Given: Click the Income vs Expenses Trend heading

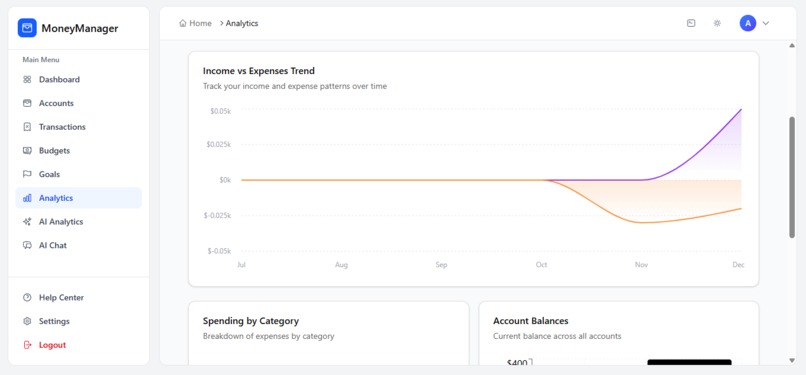Looking at the screenshot, I should pyautogui.click(x=259, y=71).
